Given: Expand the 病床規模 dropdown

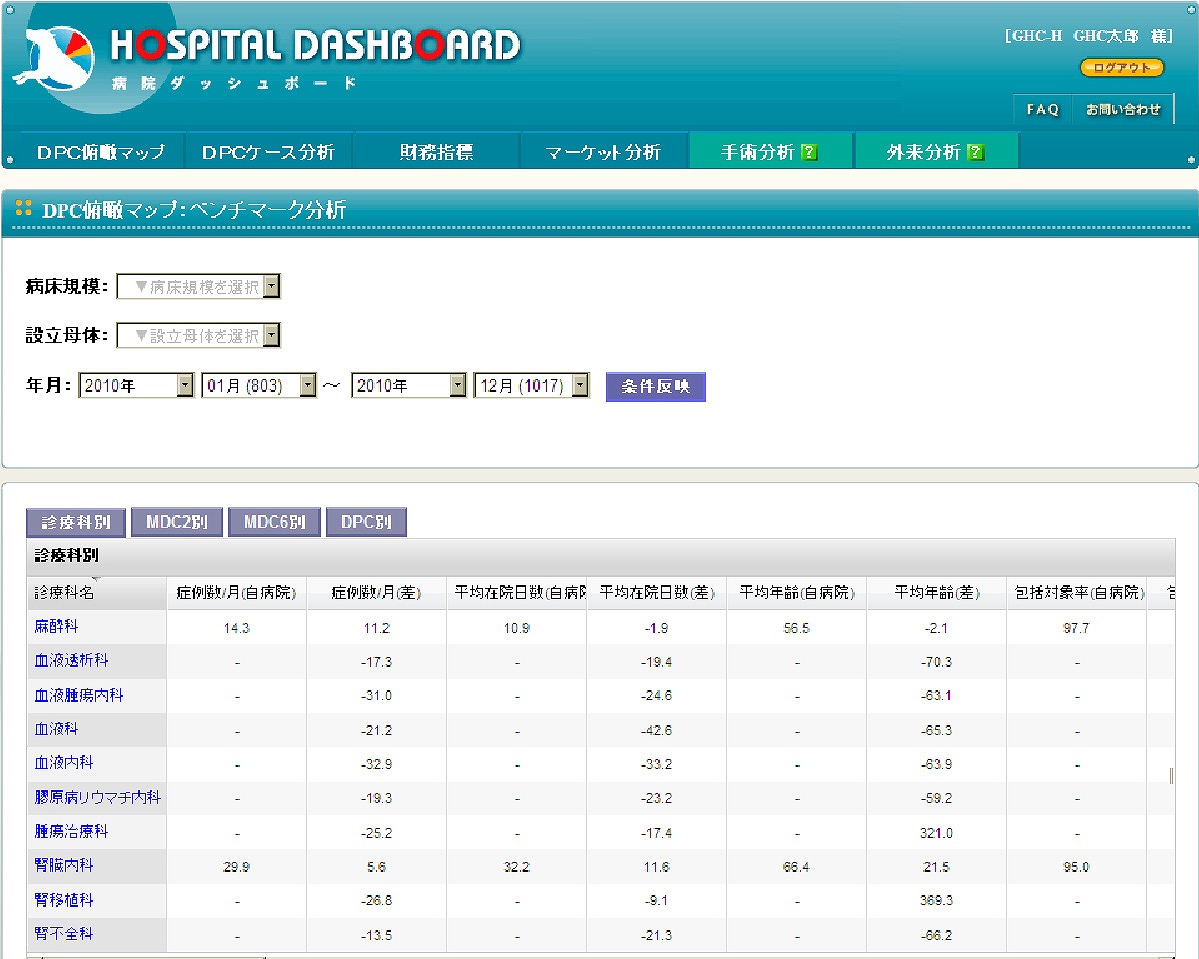Looking at the screenshot, I should click(x=199, y=286).
